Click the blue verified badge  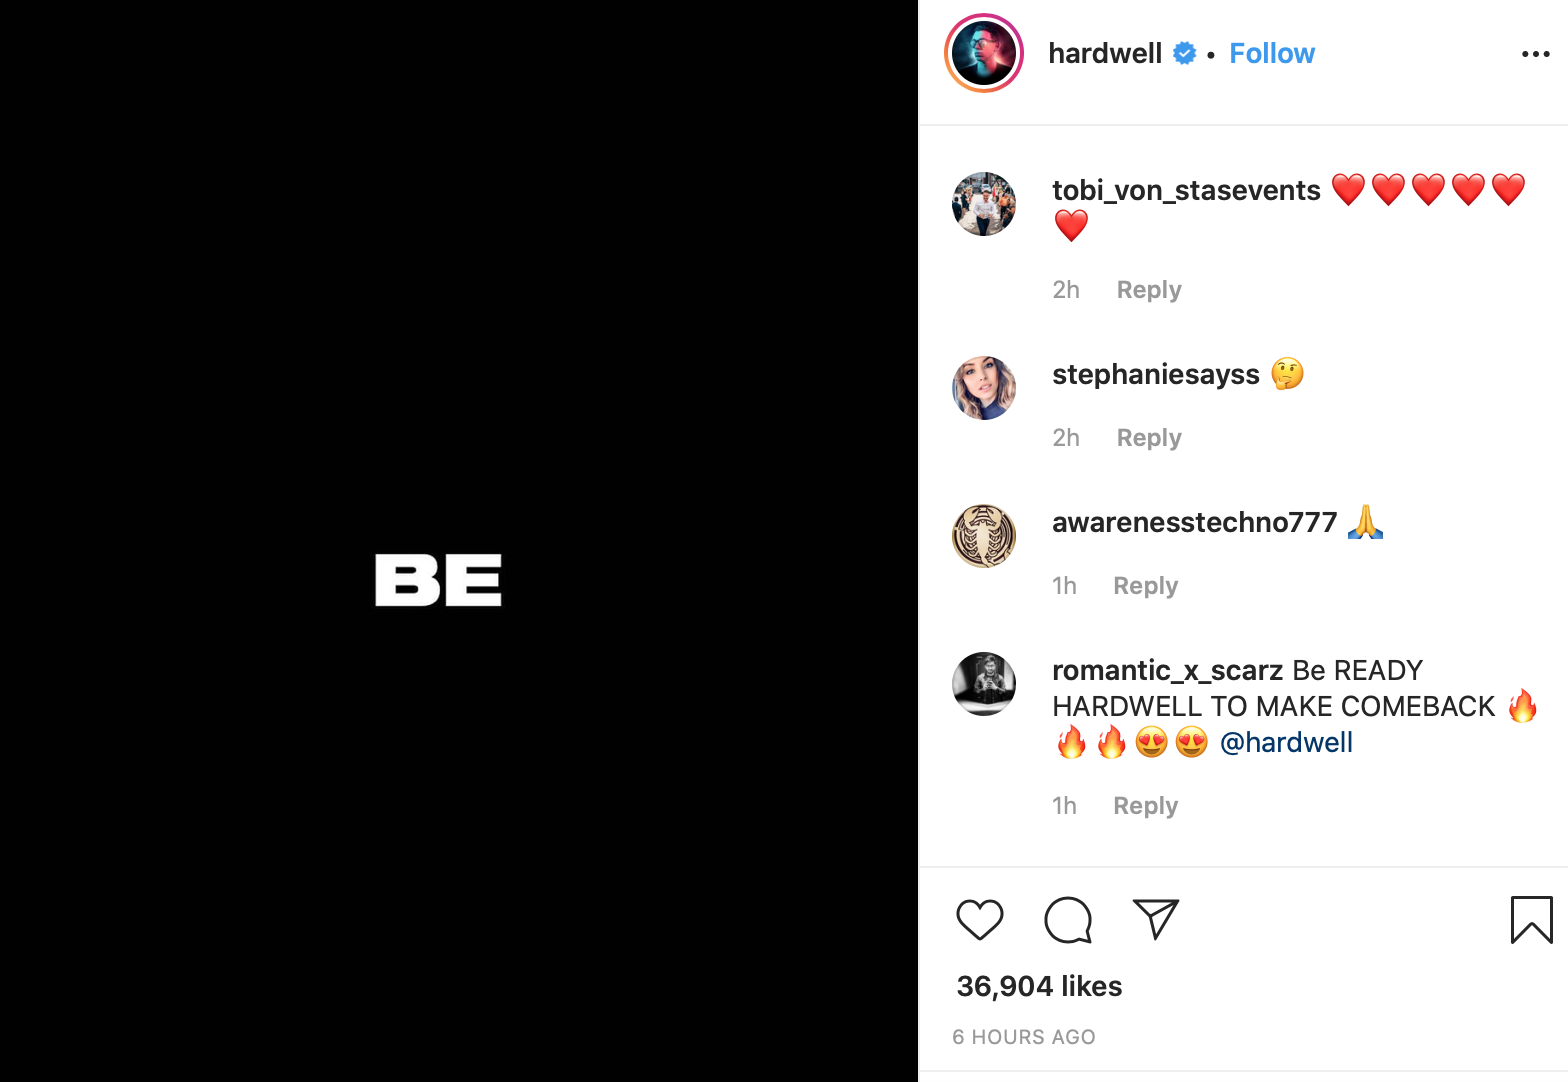point(1185,54)
